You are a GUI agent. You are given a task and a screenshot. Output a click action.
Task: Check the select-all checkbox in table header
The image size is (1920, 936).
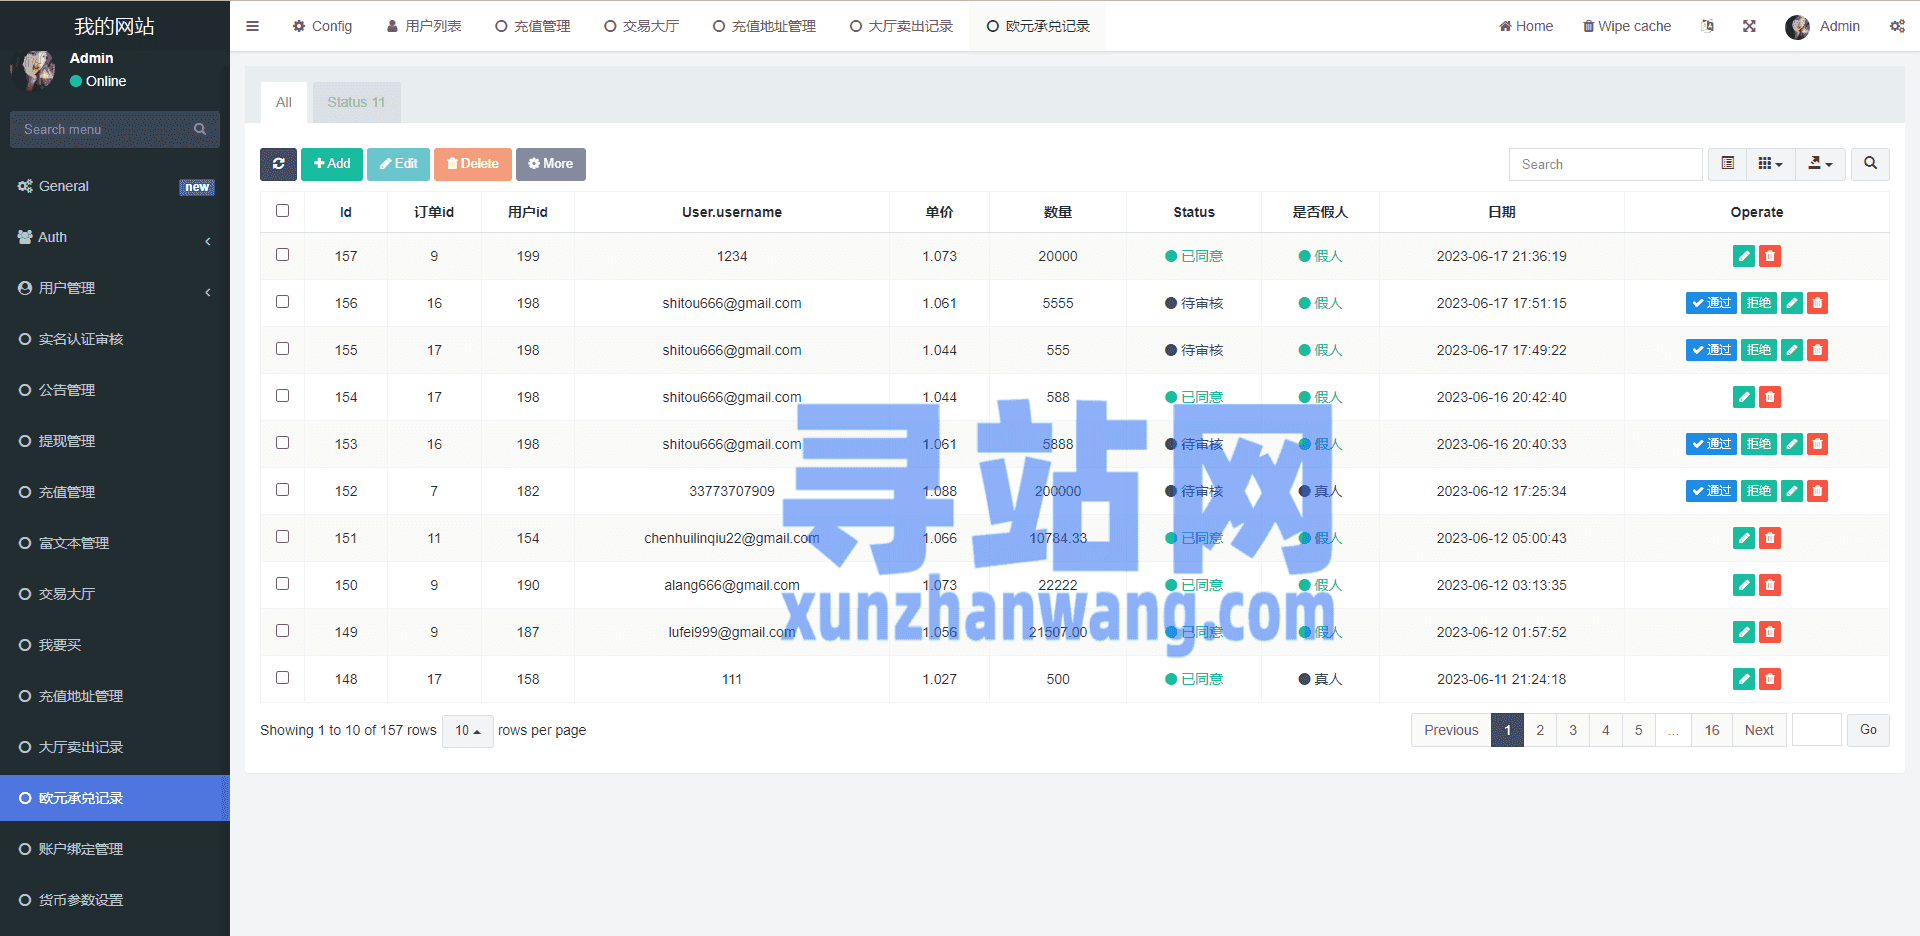tap(282, 211)
